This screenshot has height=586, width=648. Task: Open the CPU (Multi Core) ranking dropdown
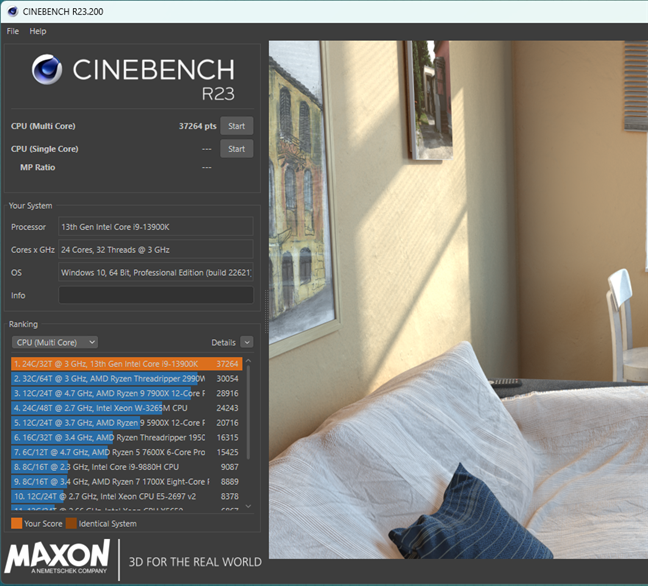point(55,342)
